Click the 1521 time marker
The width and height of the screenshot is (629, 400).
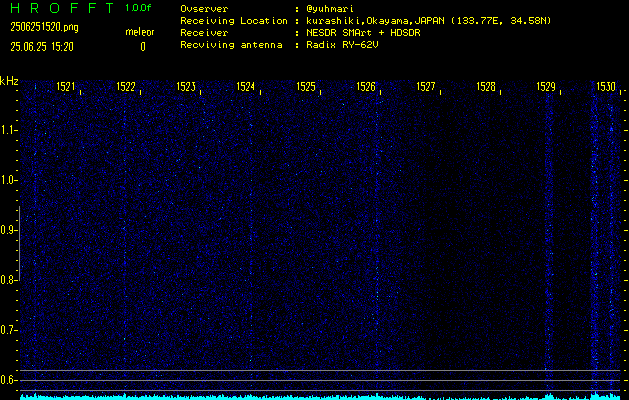click(x=66, y=87)
